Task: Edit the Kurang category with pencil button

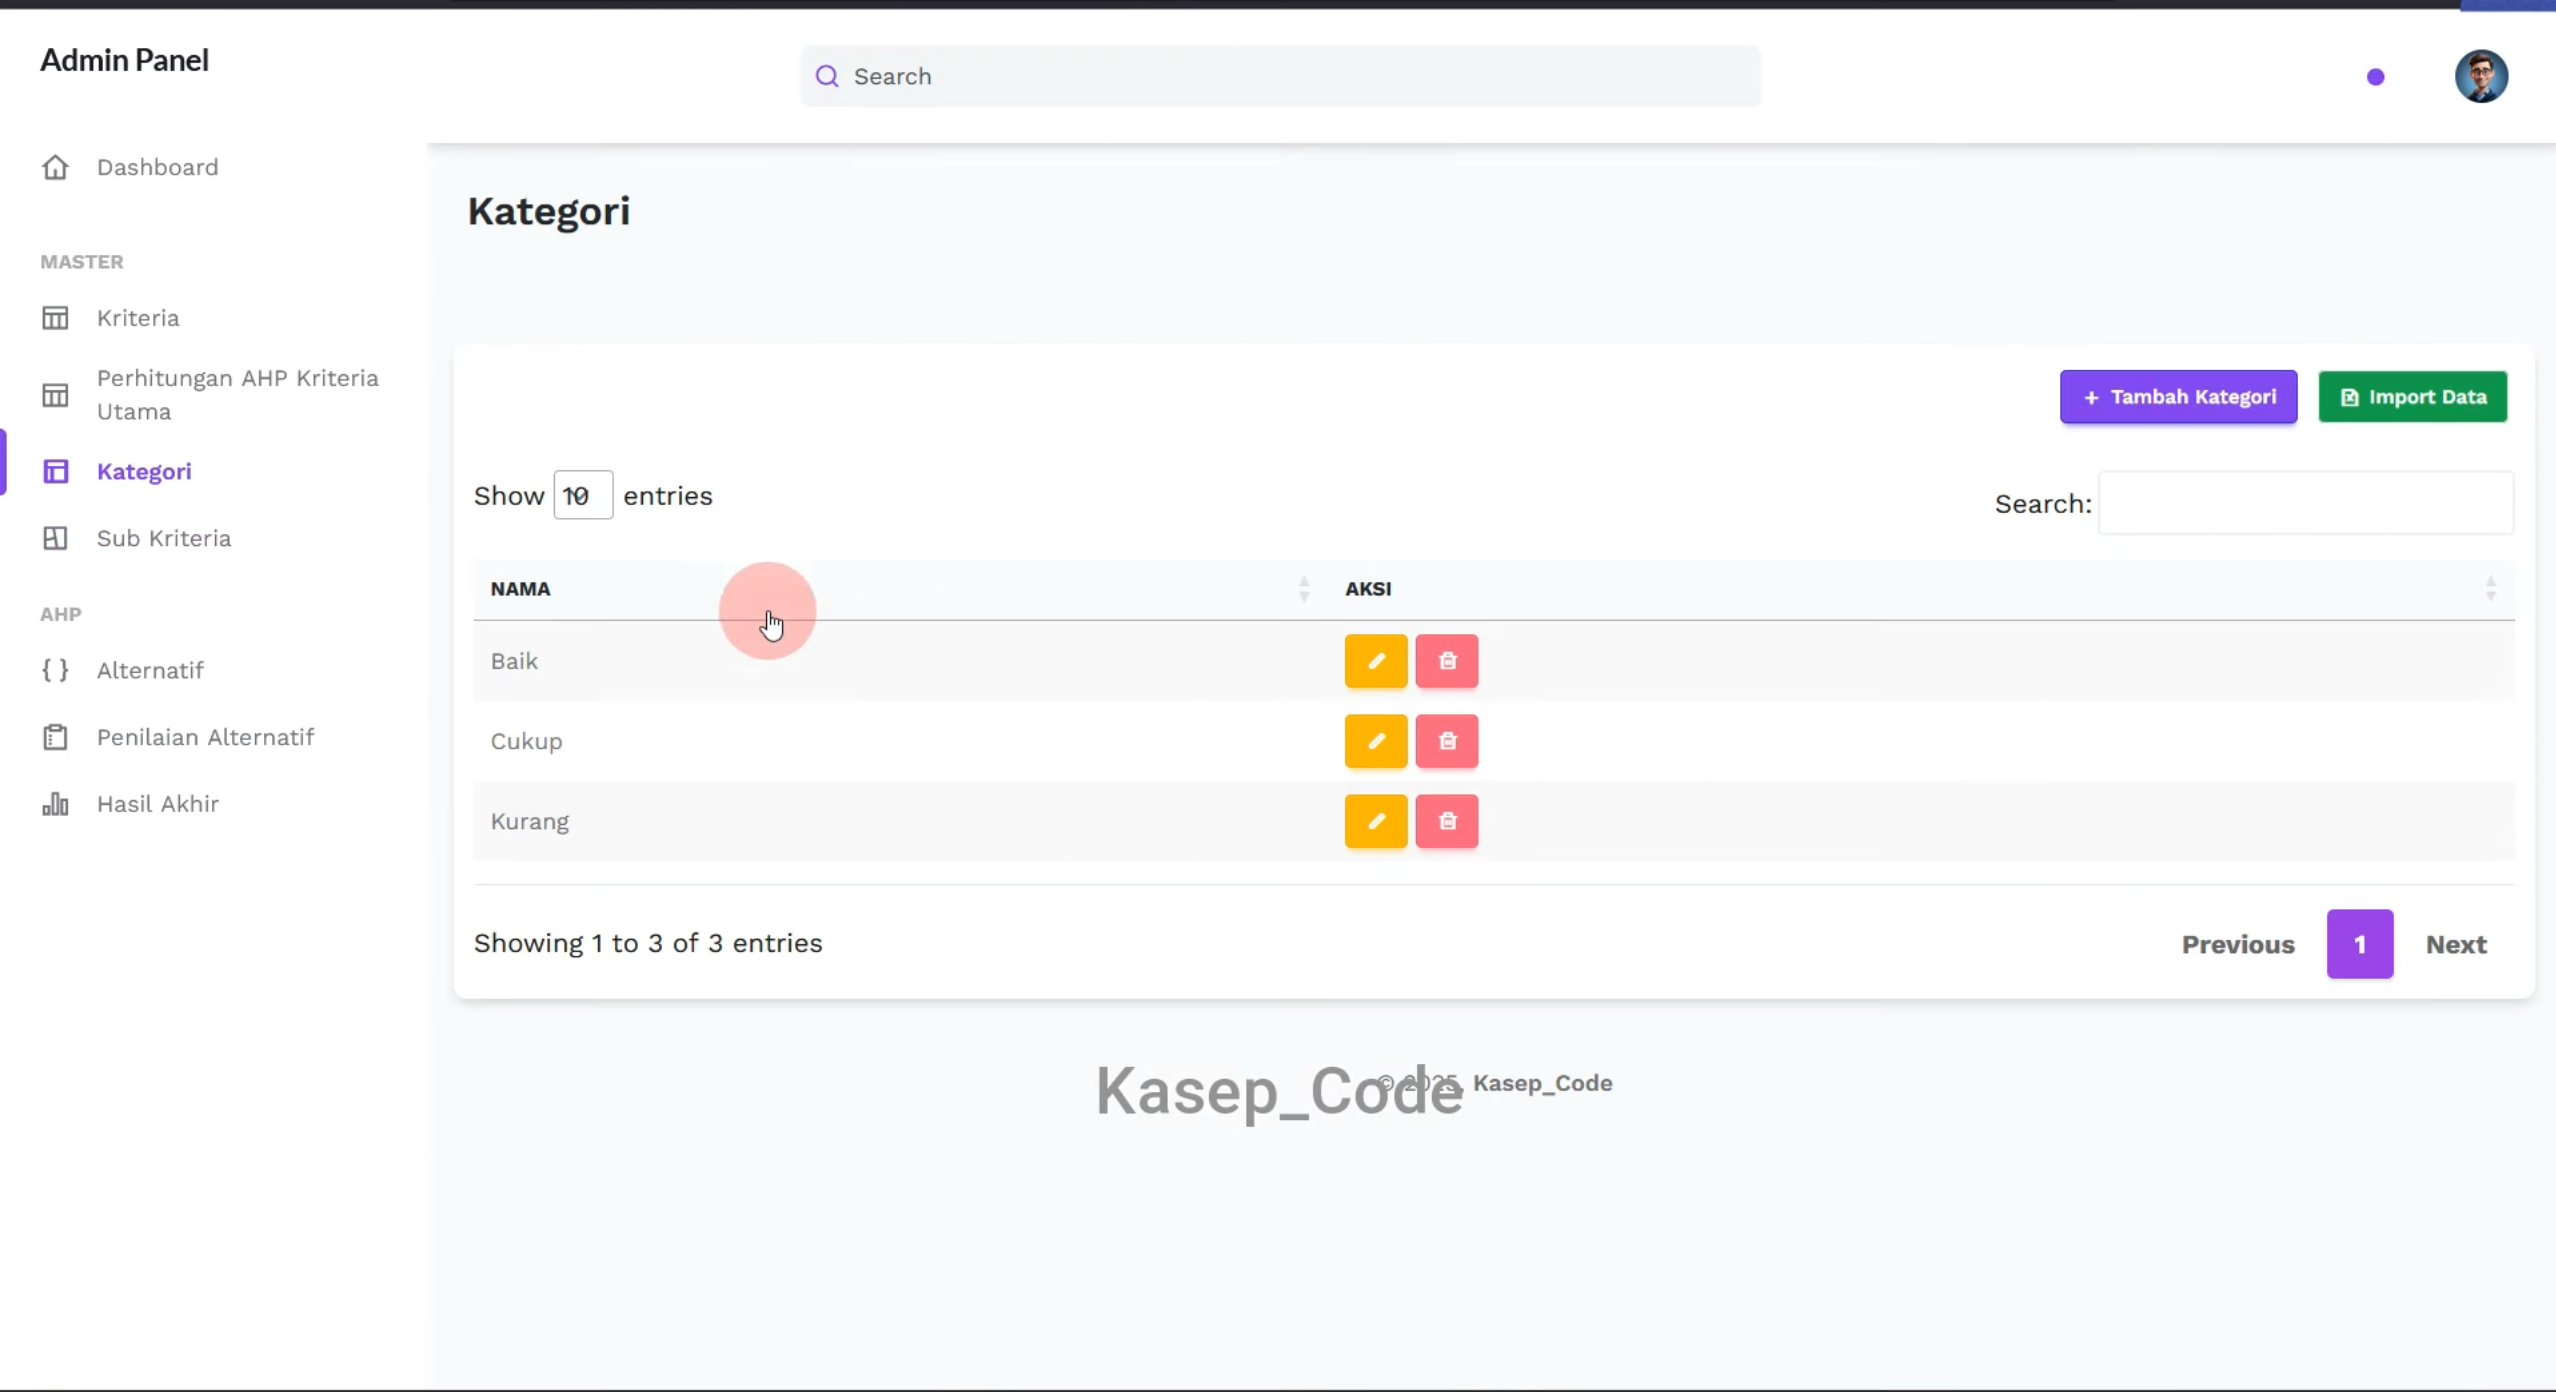Action: (x=1376, y=821)
